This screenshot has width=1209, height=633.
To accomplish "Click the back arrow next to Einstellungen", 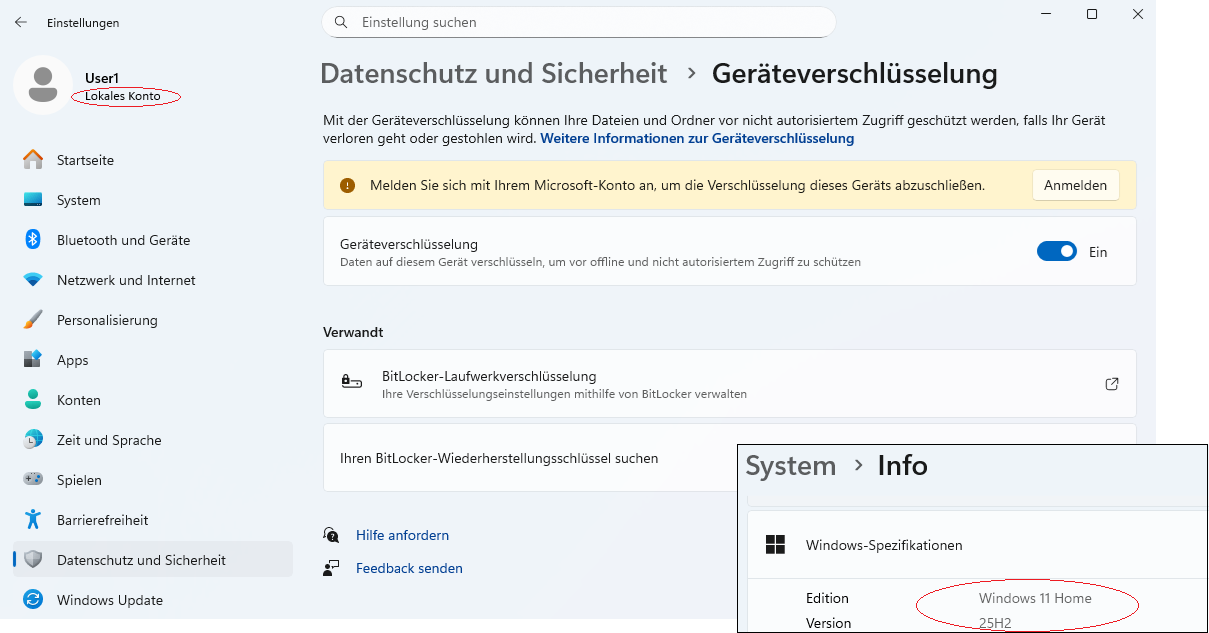I will point(21,21).
